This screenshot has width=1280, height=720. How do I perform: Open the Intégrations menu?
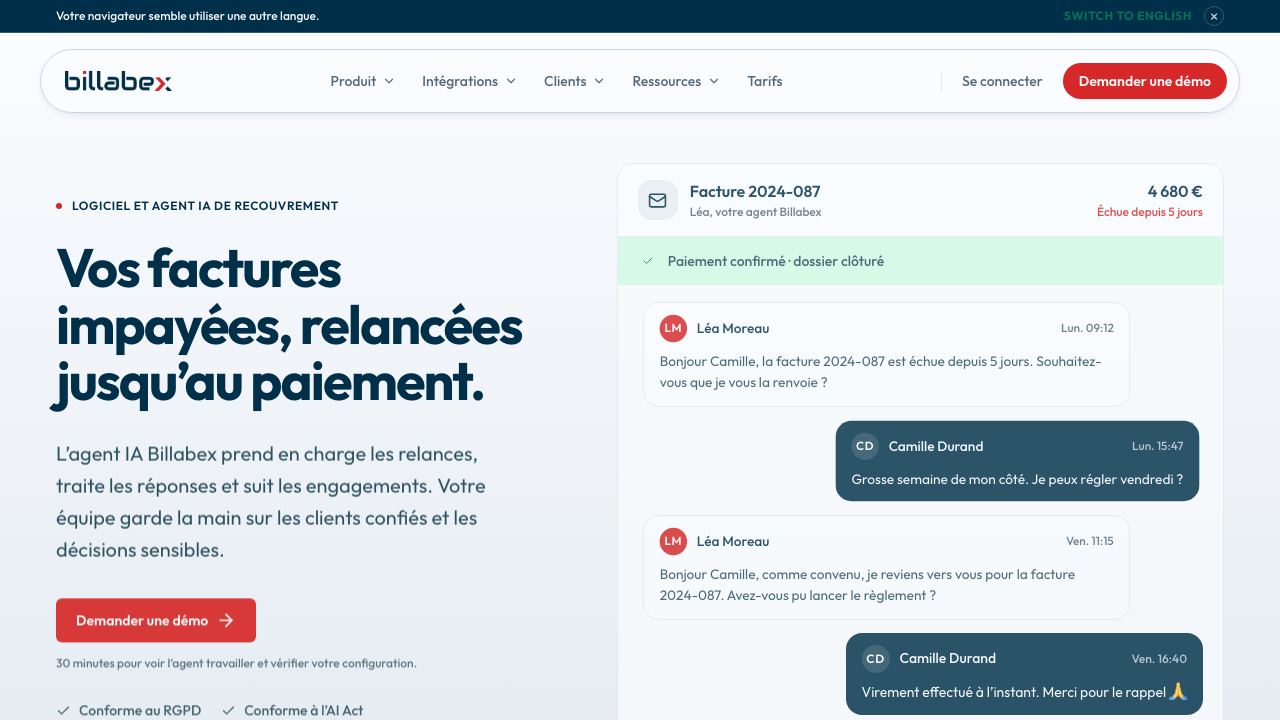(x=469, y=81)
